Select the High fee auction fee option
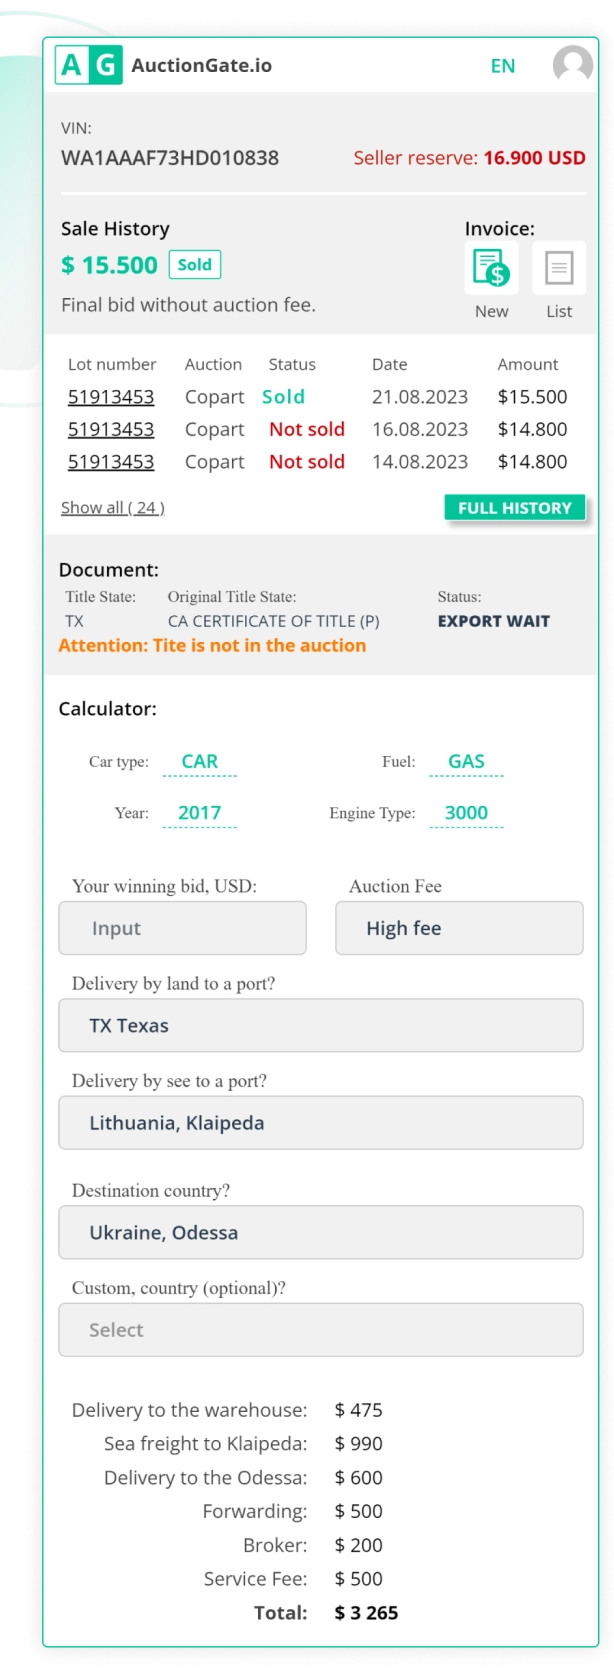This screenshot has height=1668, width=614. [459, 928]
